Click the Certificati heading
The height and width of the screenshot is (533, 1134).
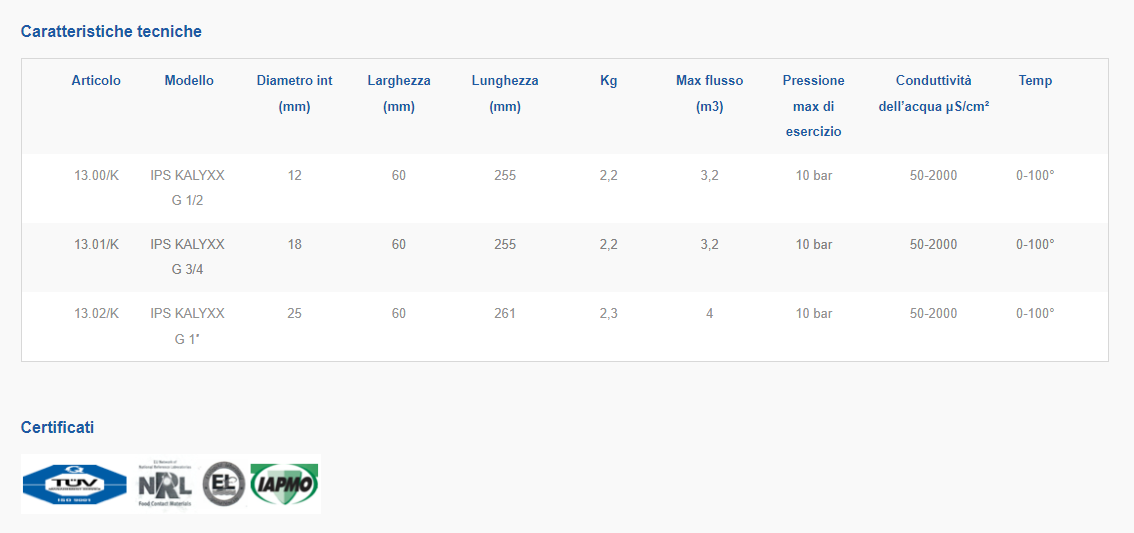(x=58, y=427)
